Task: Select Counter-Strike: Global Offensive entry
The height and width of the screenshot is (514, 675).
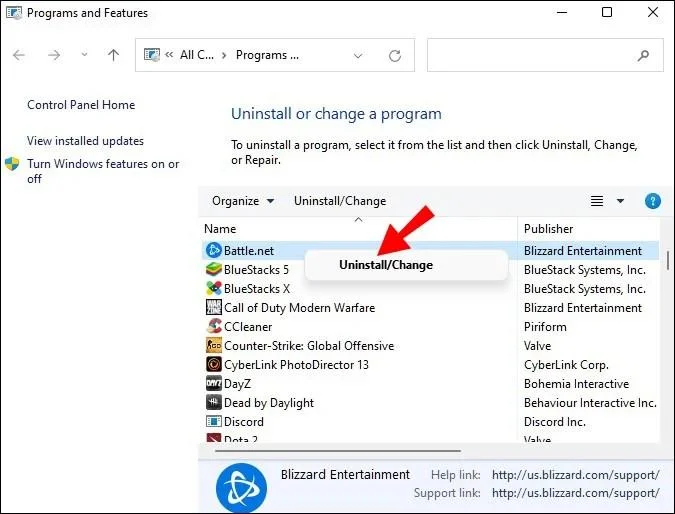Action: click(x=309, y=346)
